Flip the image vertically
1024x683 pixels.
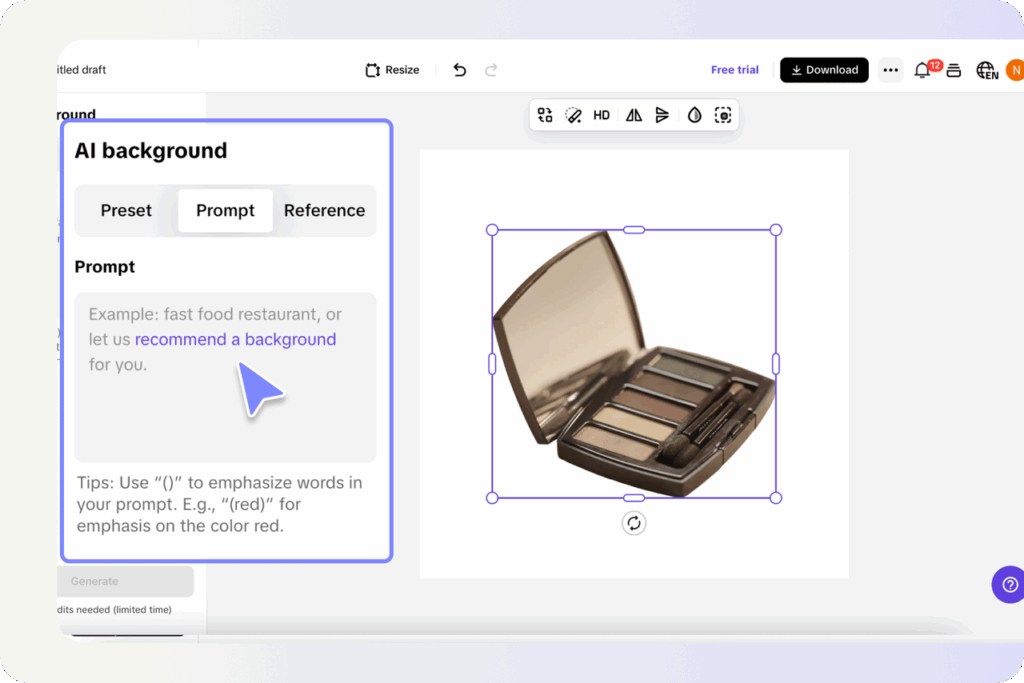point(662,115)
